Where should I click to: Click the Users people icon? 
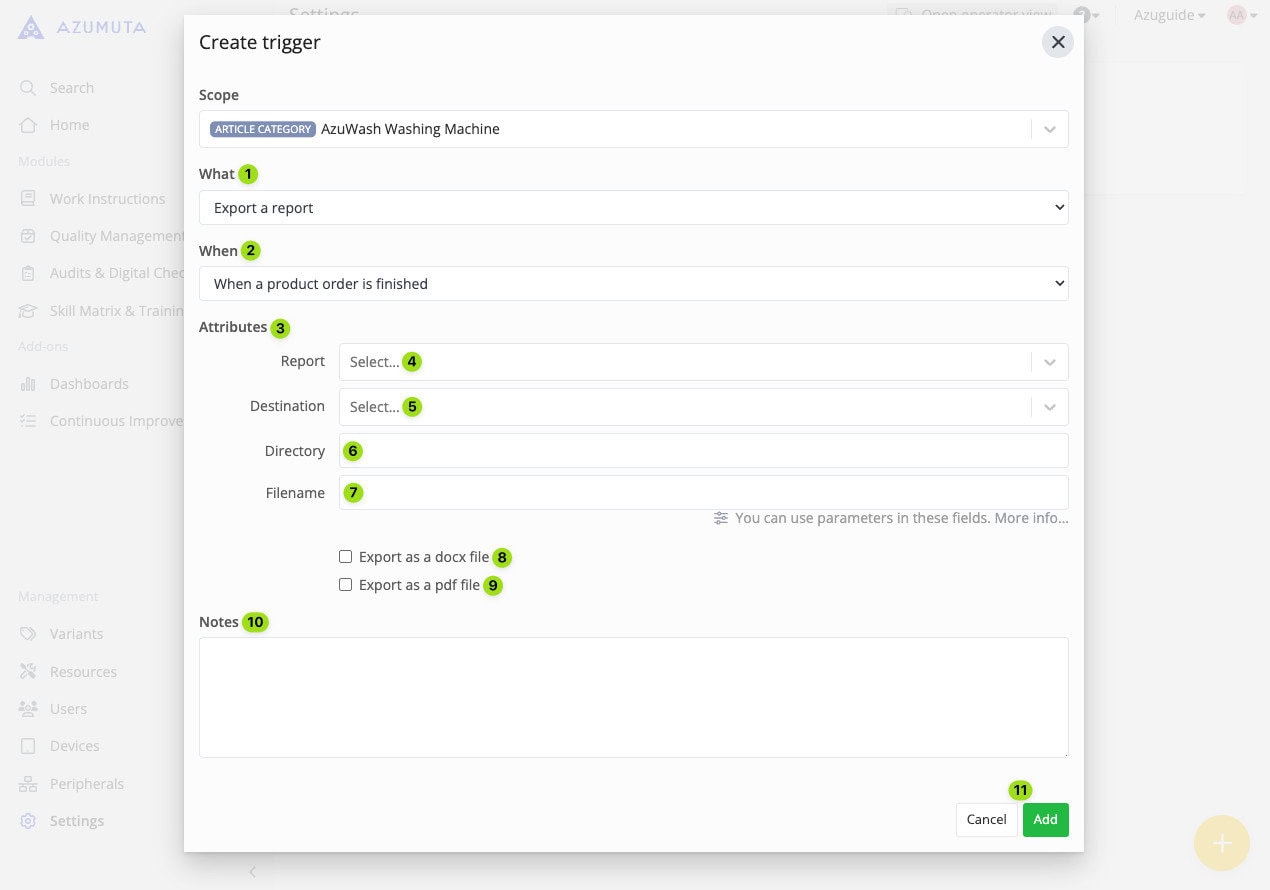click(28, 709)
